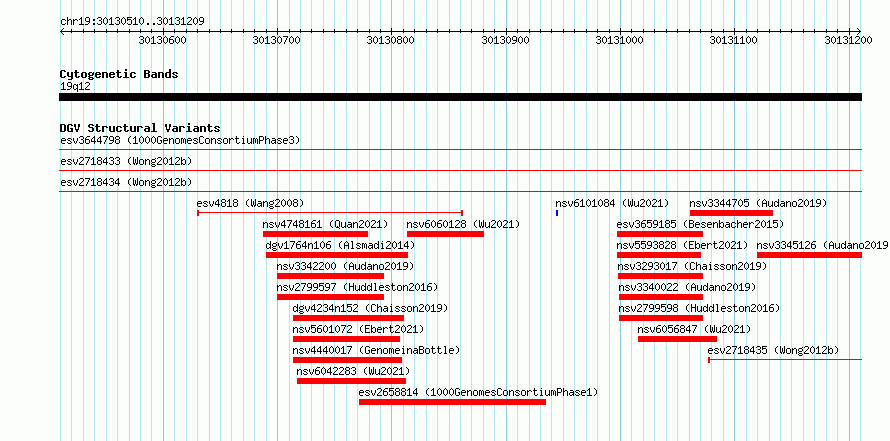This screenshot has height=441, width=890.
Task: Open dgv1764n106 (Alsmadi2014) variant
Action: (340, 245)
